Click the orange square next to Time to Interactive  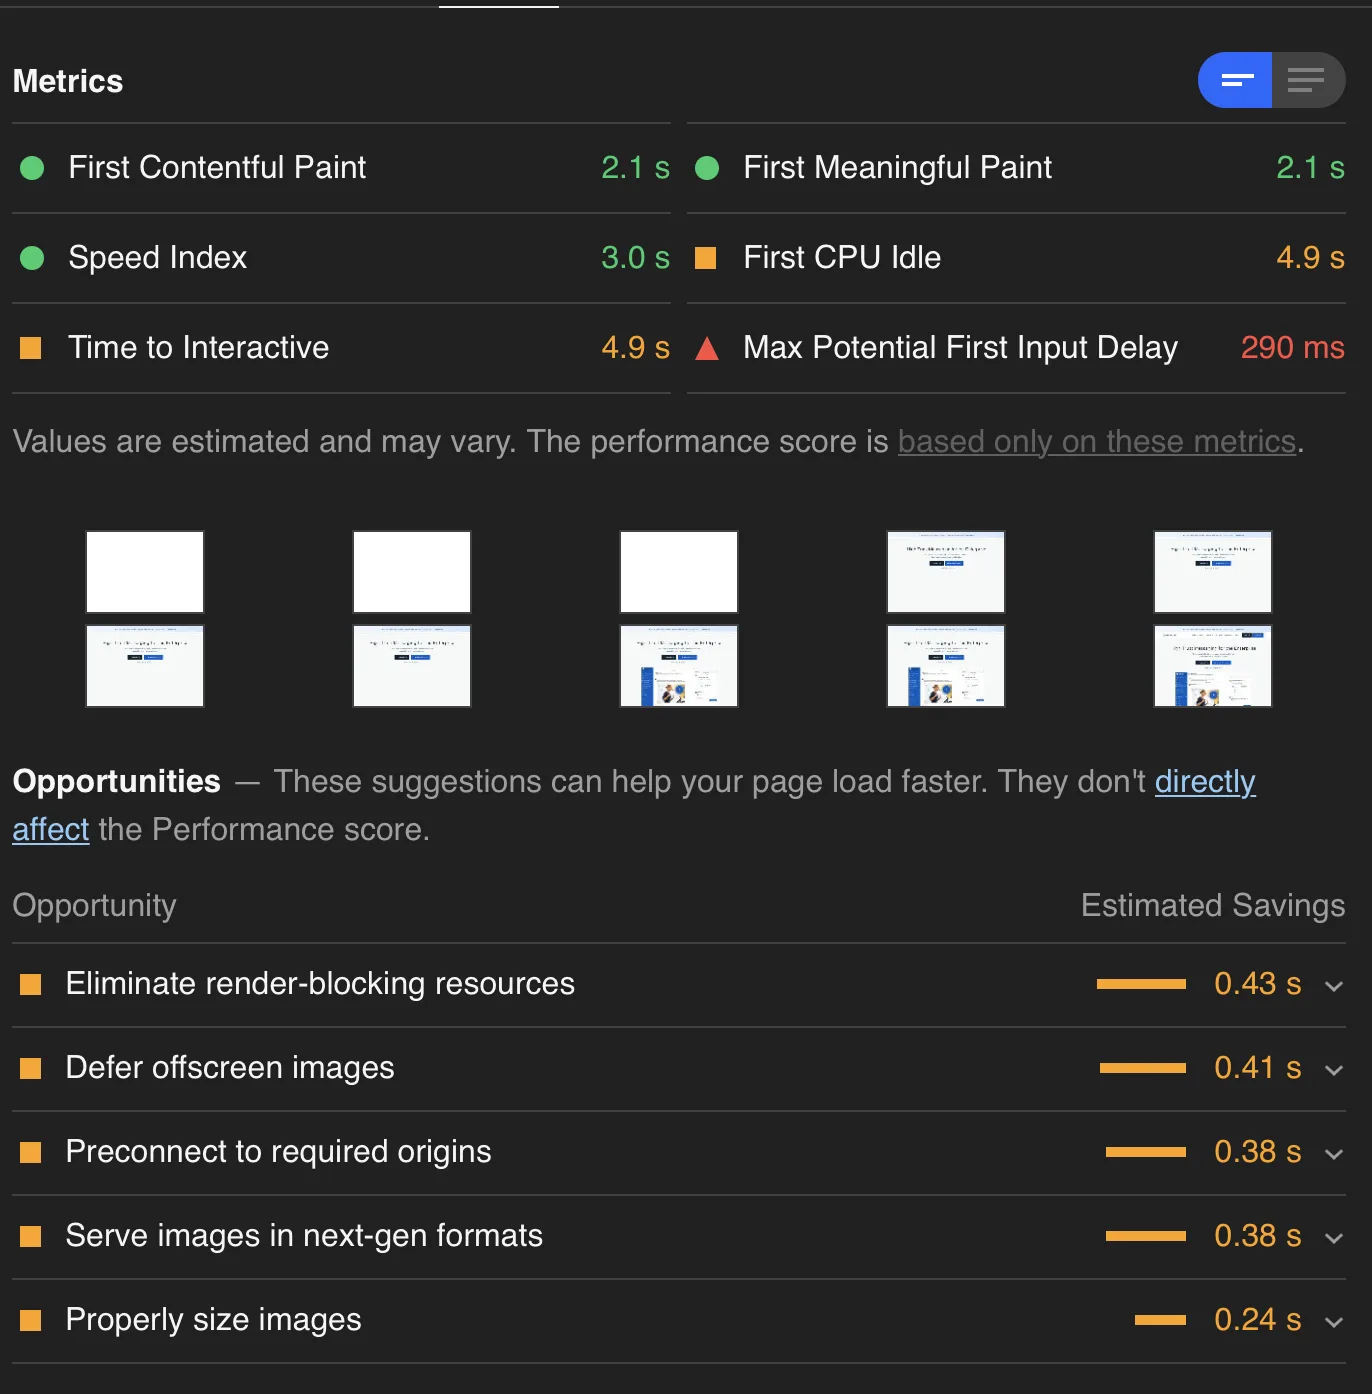pos(31,348)
